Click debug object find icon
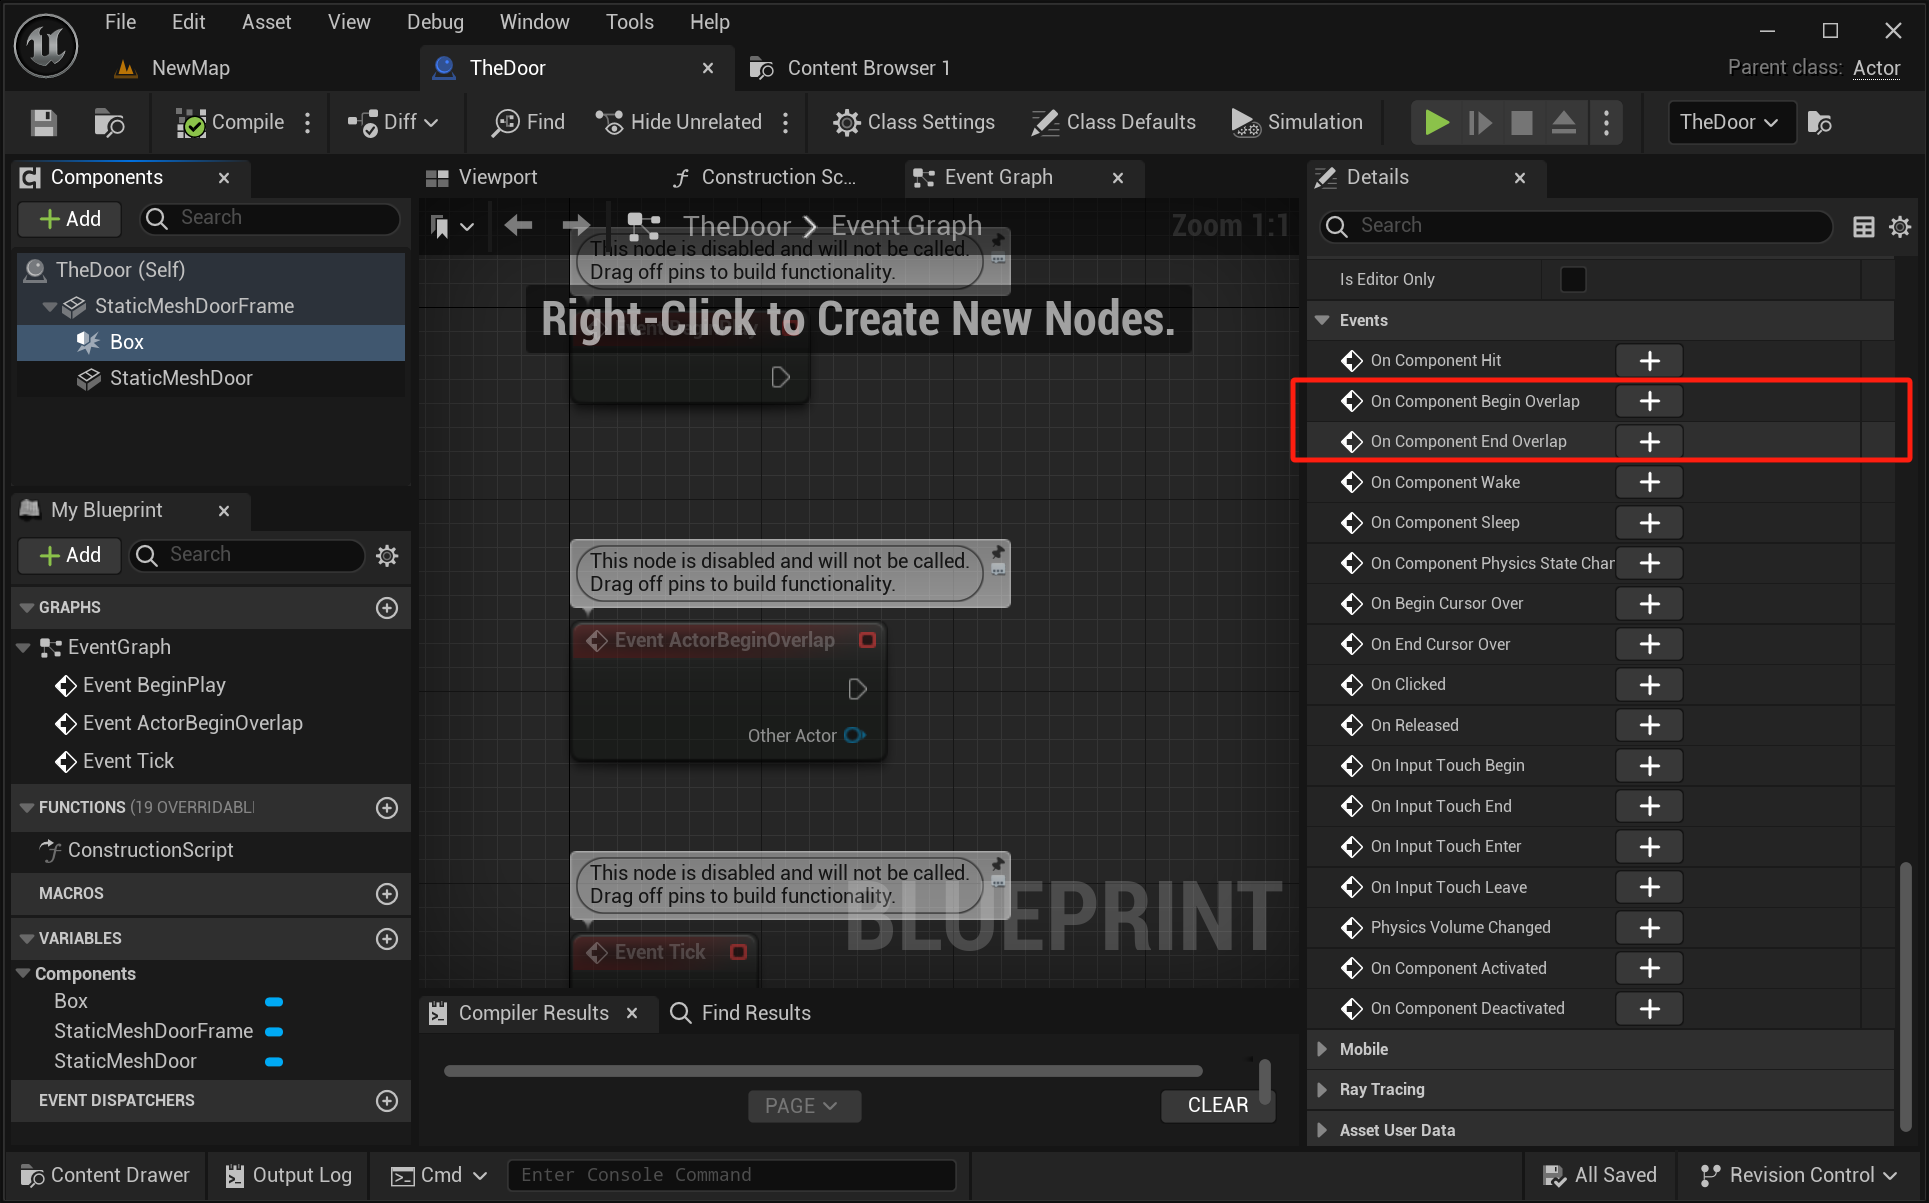The image size is (1929, 1203). [x=1821, y=123]
